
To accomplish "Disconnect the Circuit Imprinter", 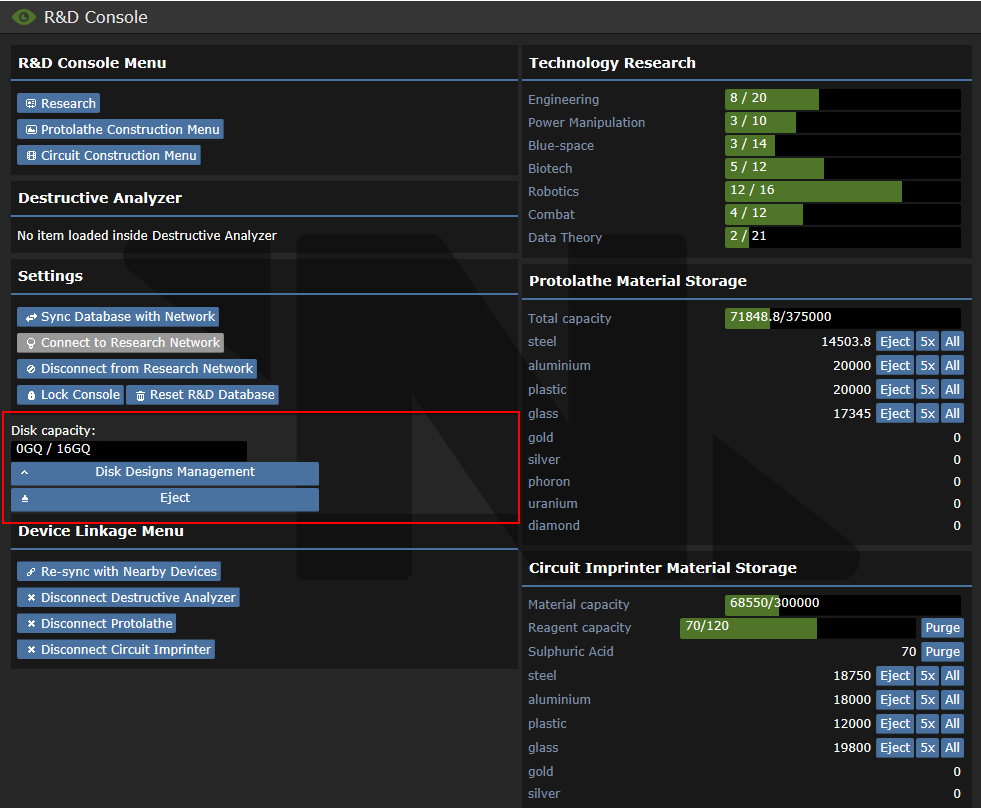I will (x=116, y=650).
